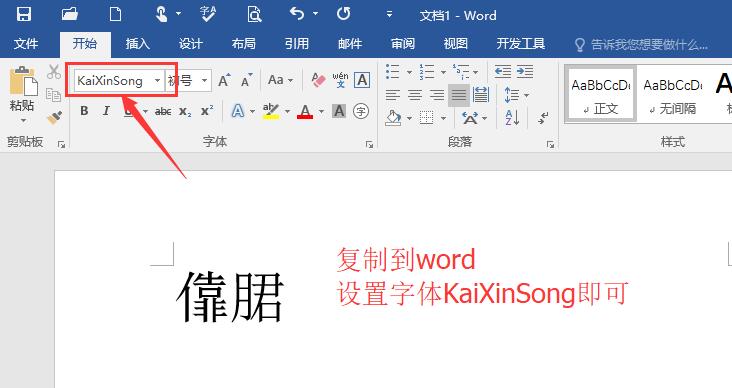Toggle strikethrough (abc) formatting
This screenshot has width=732, height=388.
coord(163,111)
